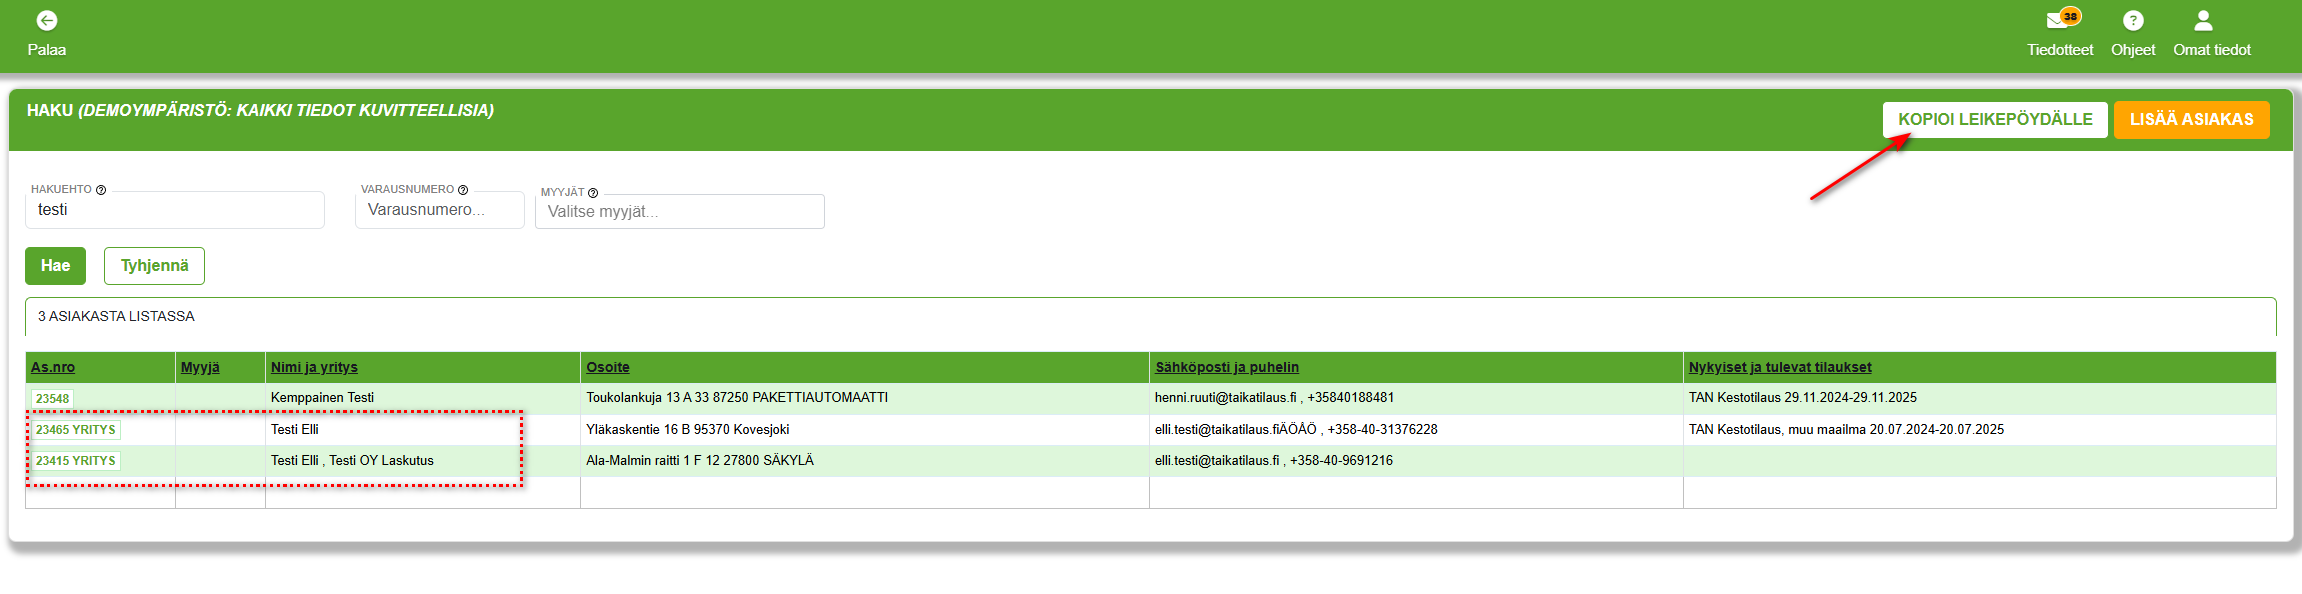This screenshot has height=594, width=2302.
Task: Click the Varausnumero input field
Action: click(440, 210)
